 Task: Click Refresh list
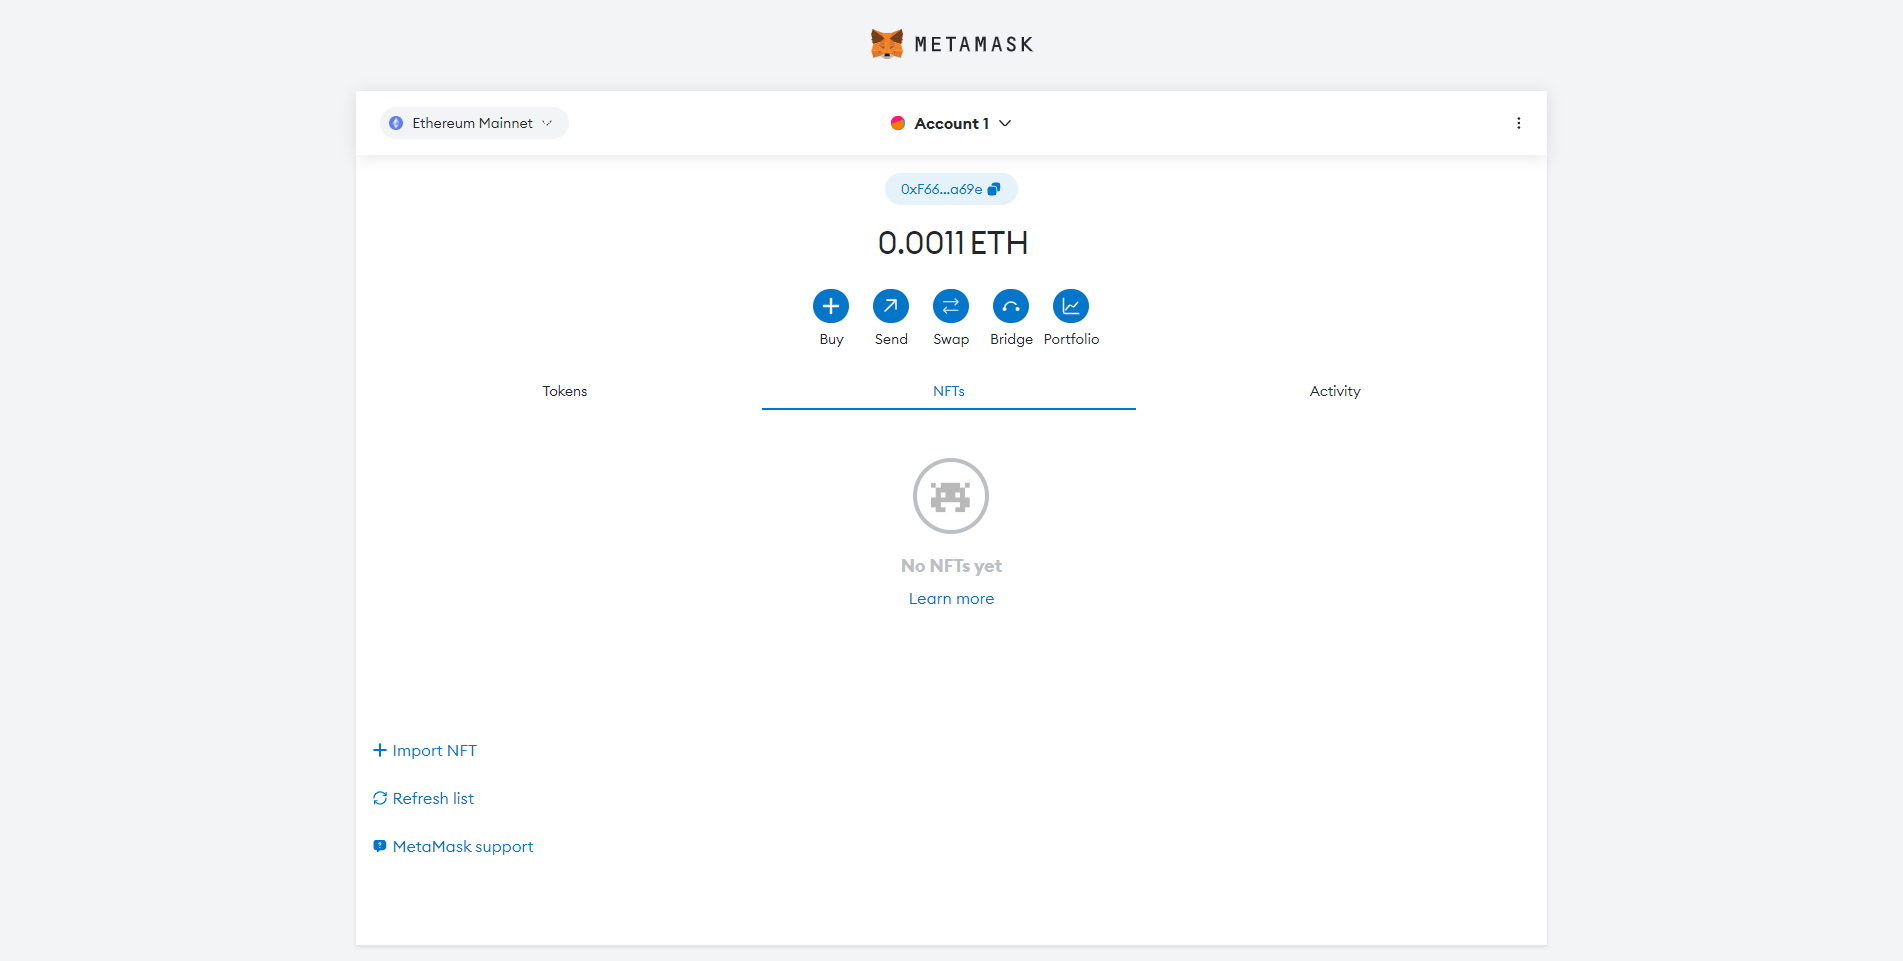[x=424, y=798]
